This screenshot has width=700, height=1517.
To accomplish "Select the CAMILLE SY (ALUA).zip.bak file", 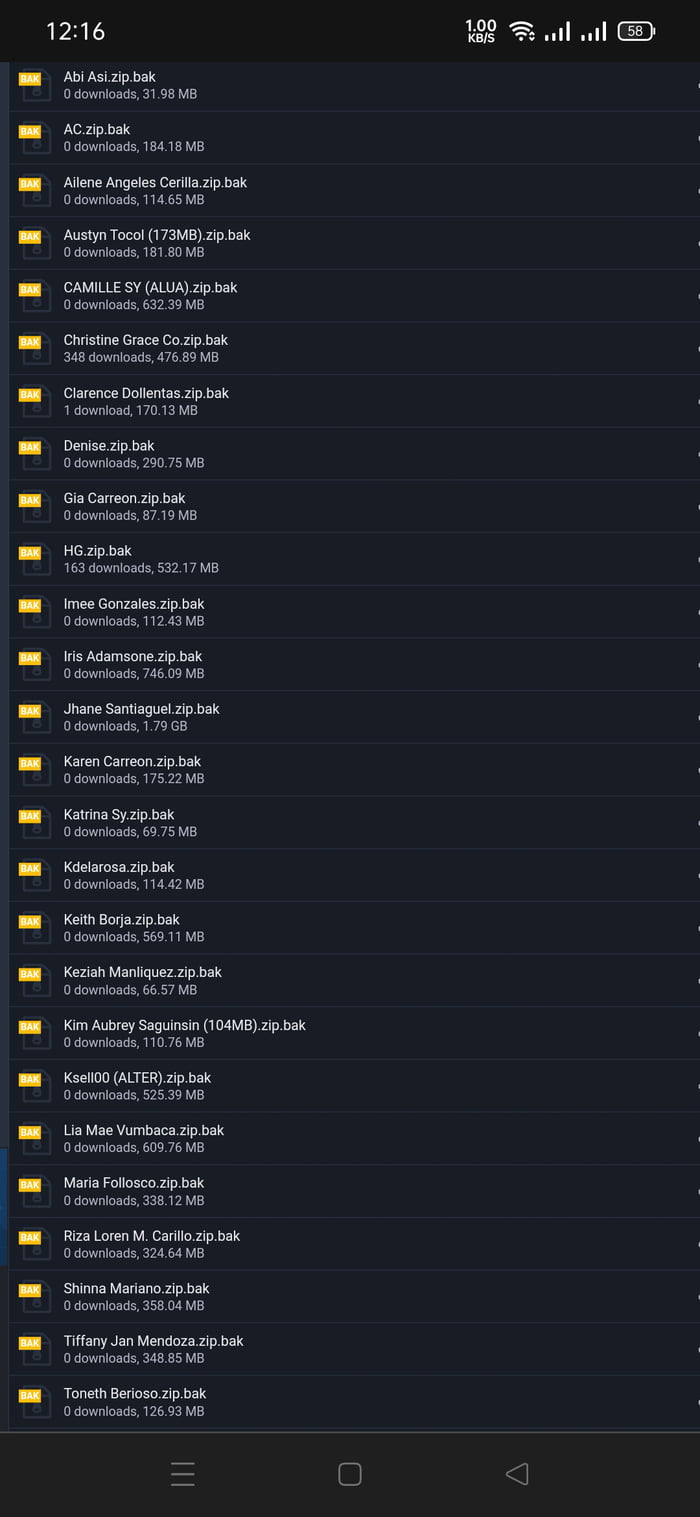I will 150,288.
